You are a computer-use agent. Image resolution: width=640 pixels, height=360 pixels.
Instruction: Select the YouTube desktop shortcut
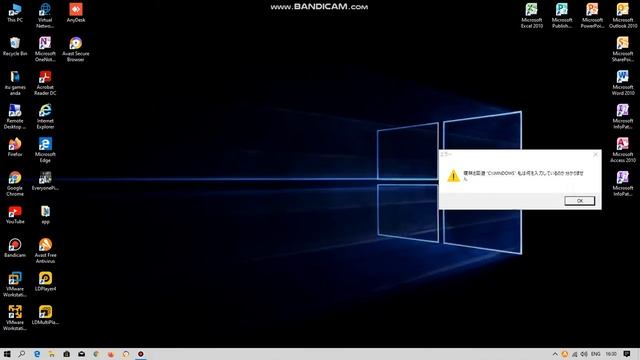point(15,215)
